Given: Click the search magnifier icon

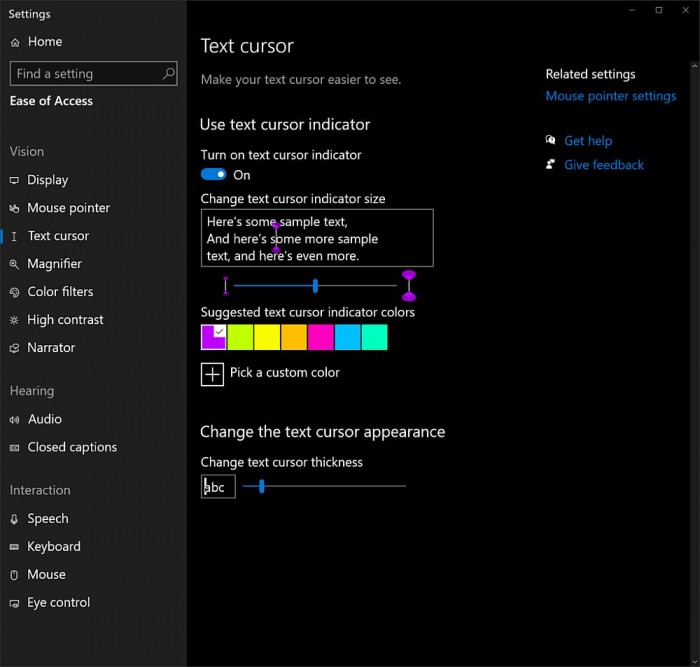Looking at the screenshot, I should point(168,73).
